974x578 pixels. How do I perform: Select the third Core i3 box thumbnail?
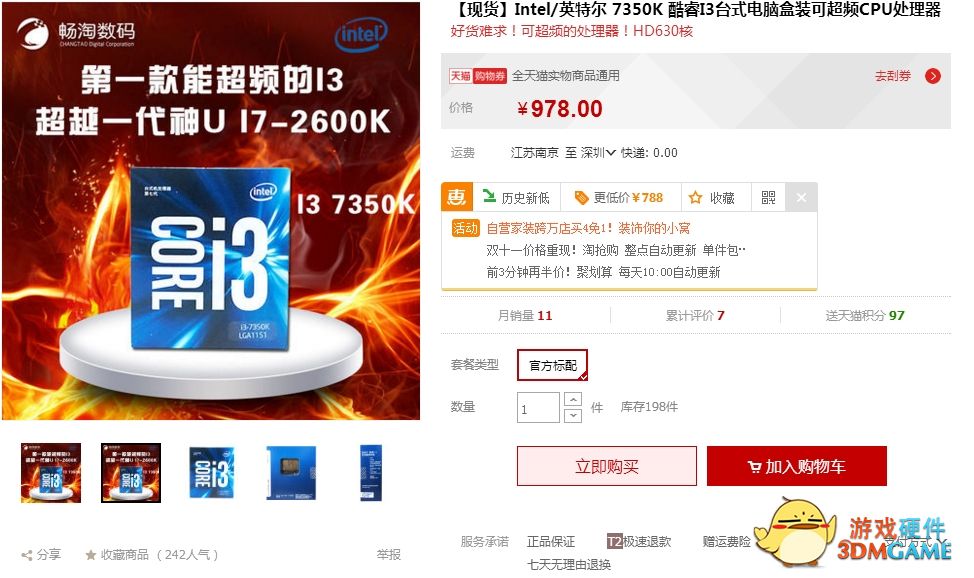click(212, 473)
